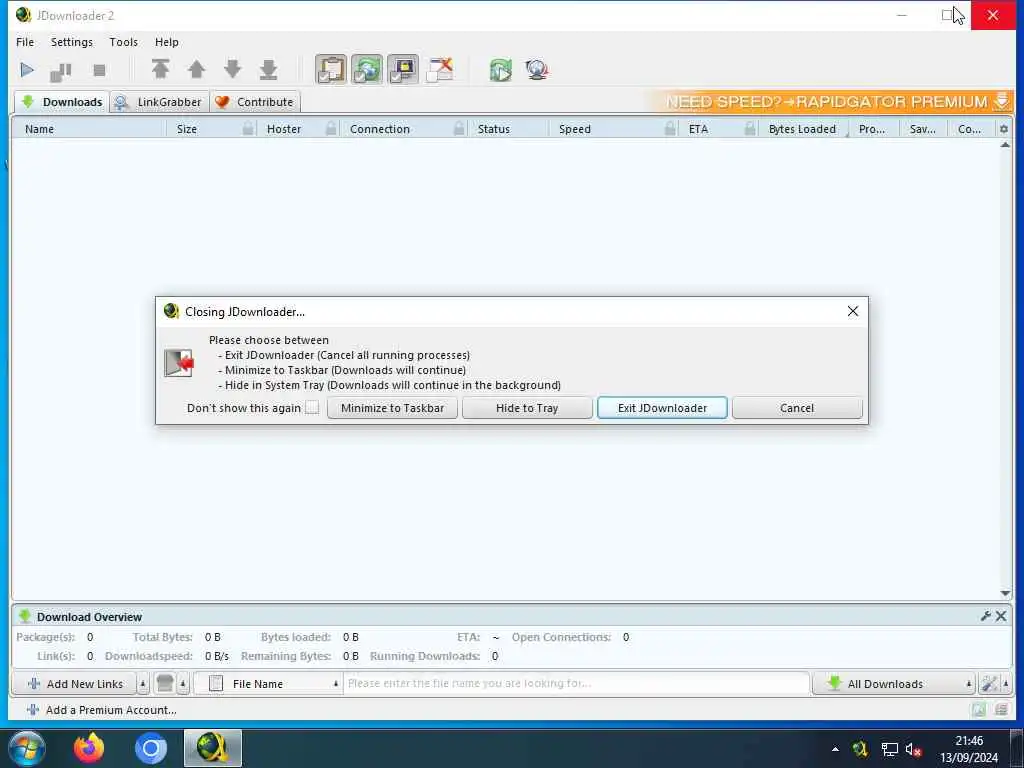Expand arrow beside bottom tools icon
The height and width of the screenshot is (768, 1024).
[1006, 684]
